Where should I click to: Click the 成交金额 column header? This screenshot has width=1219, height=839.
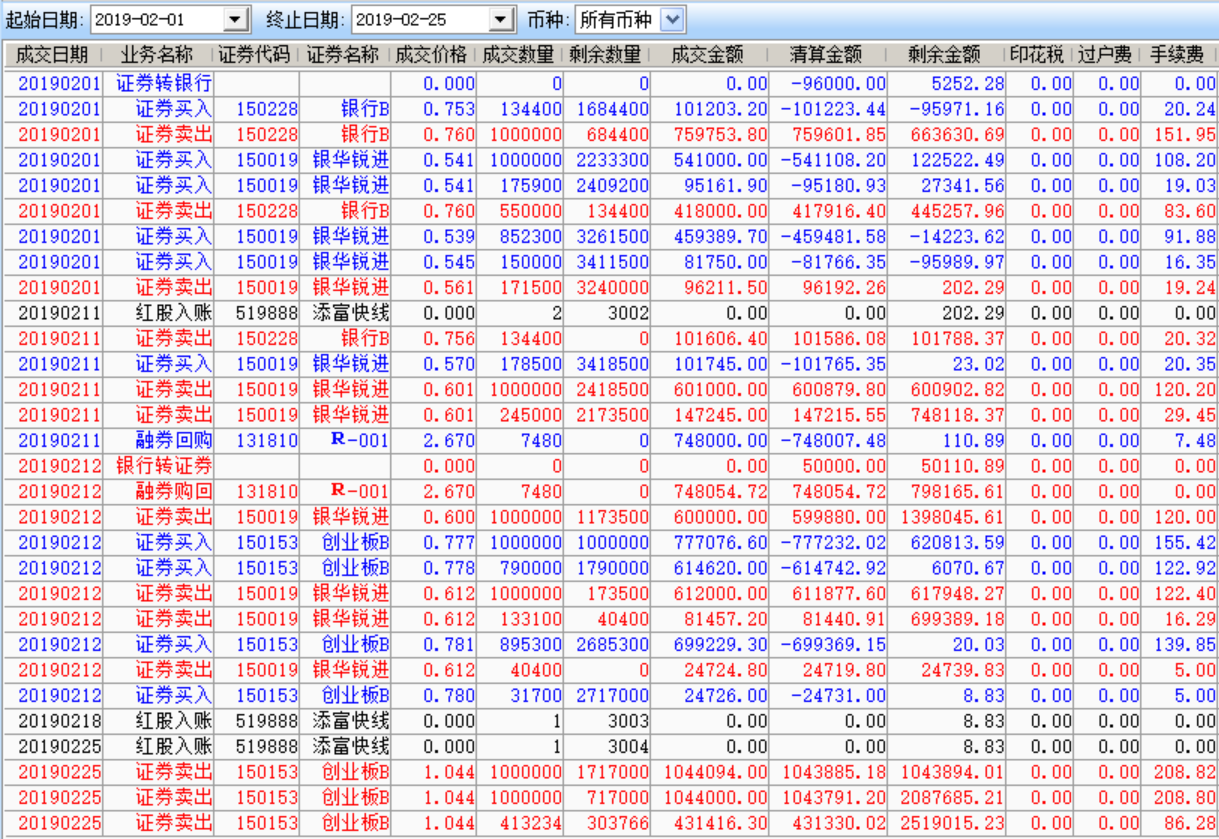coord(710,55)
